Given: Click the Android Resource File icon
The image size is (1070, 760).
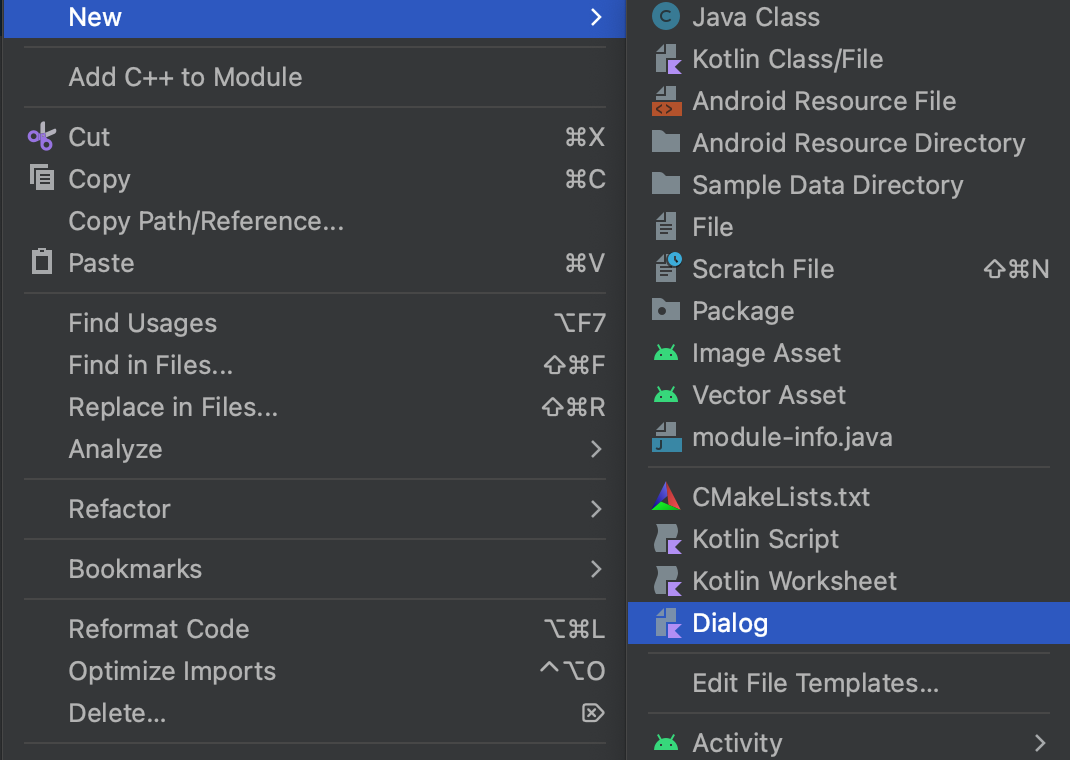Looking at the screenshot, I should point(667,101).
